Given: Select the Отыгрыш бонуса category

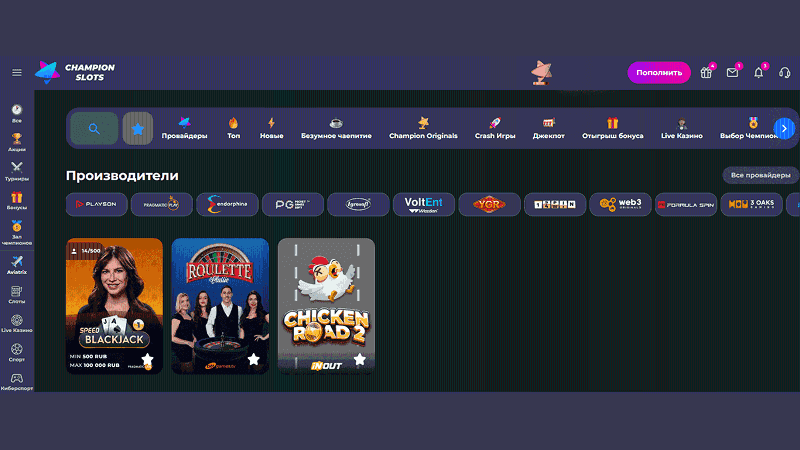Looking at the screenshot, I should (613, 128).
